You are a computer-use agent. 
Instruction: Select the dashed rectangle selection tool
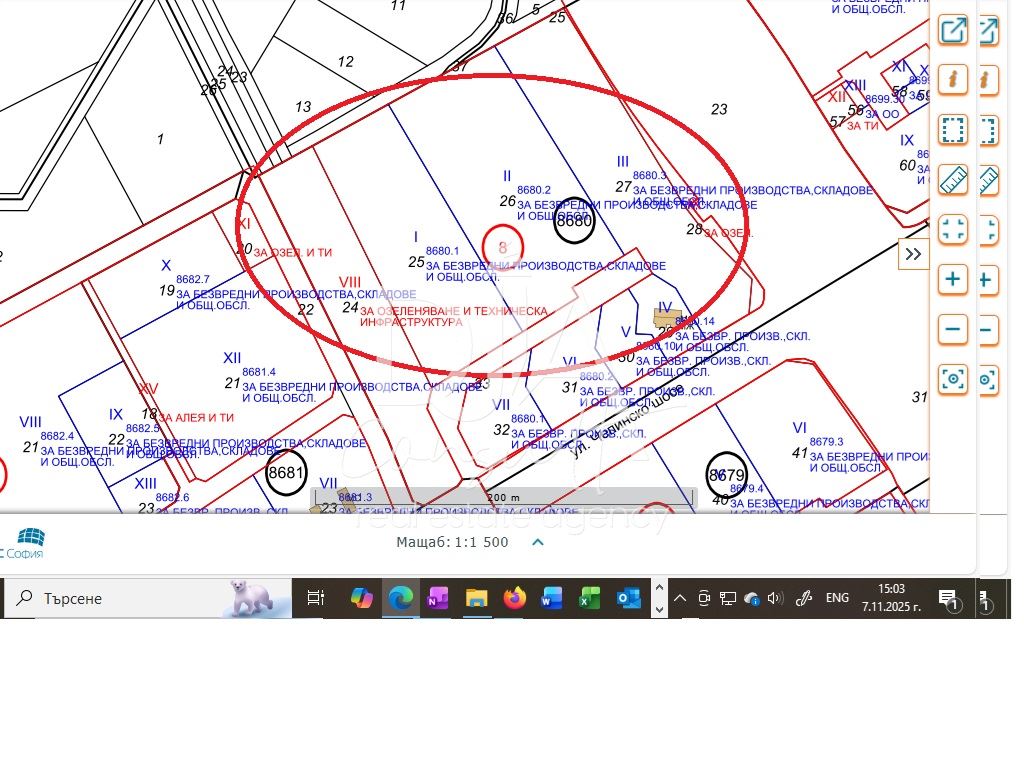[953, 129]
